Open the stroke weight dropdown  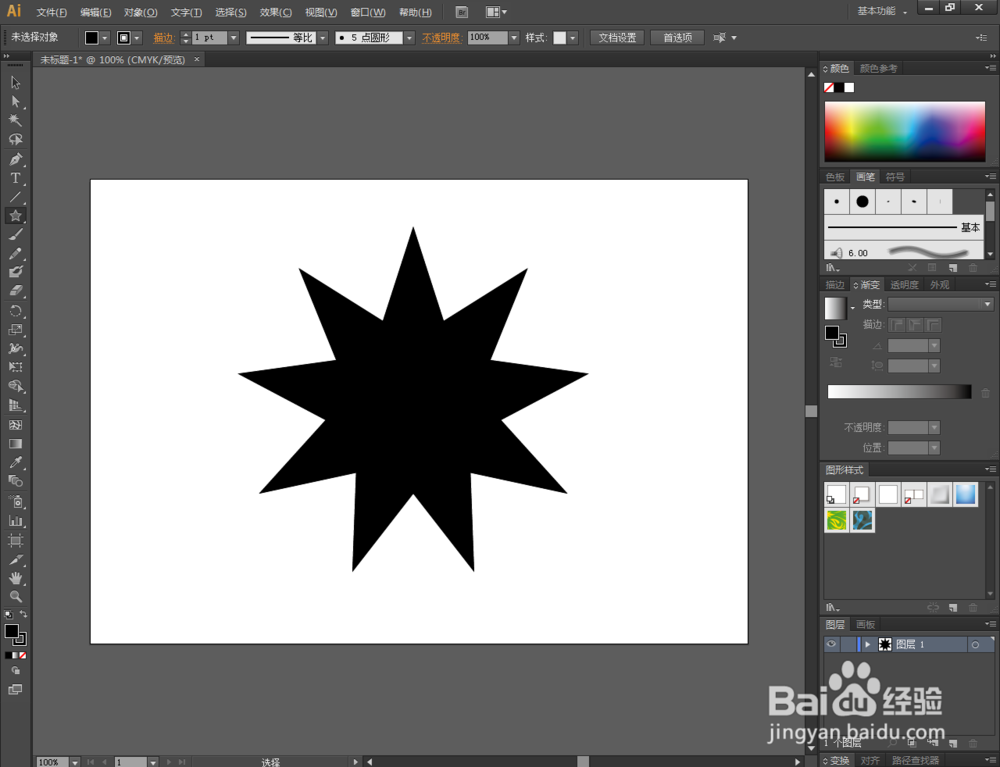click(x=233, y=38)
